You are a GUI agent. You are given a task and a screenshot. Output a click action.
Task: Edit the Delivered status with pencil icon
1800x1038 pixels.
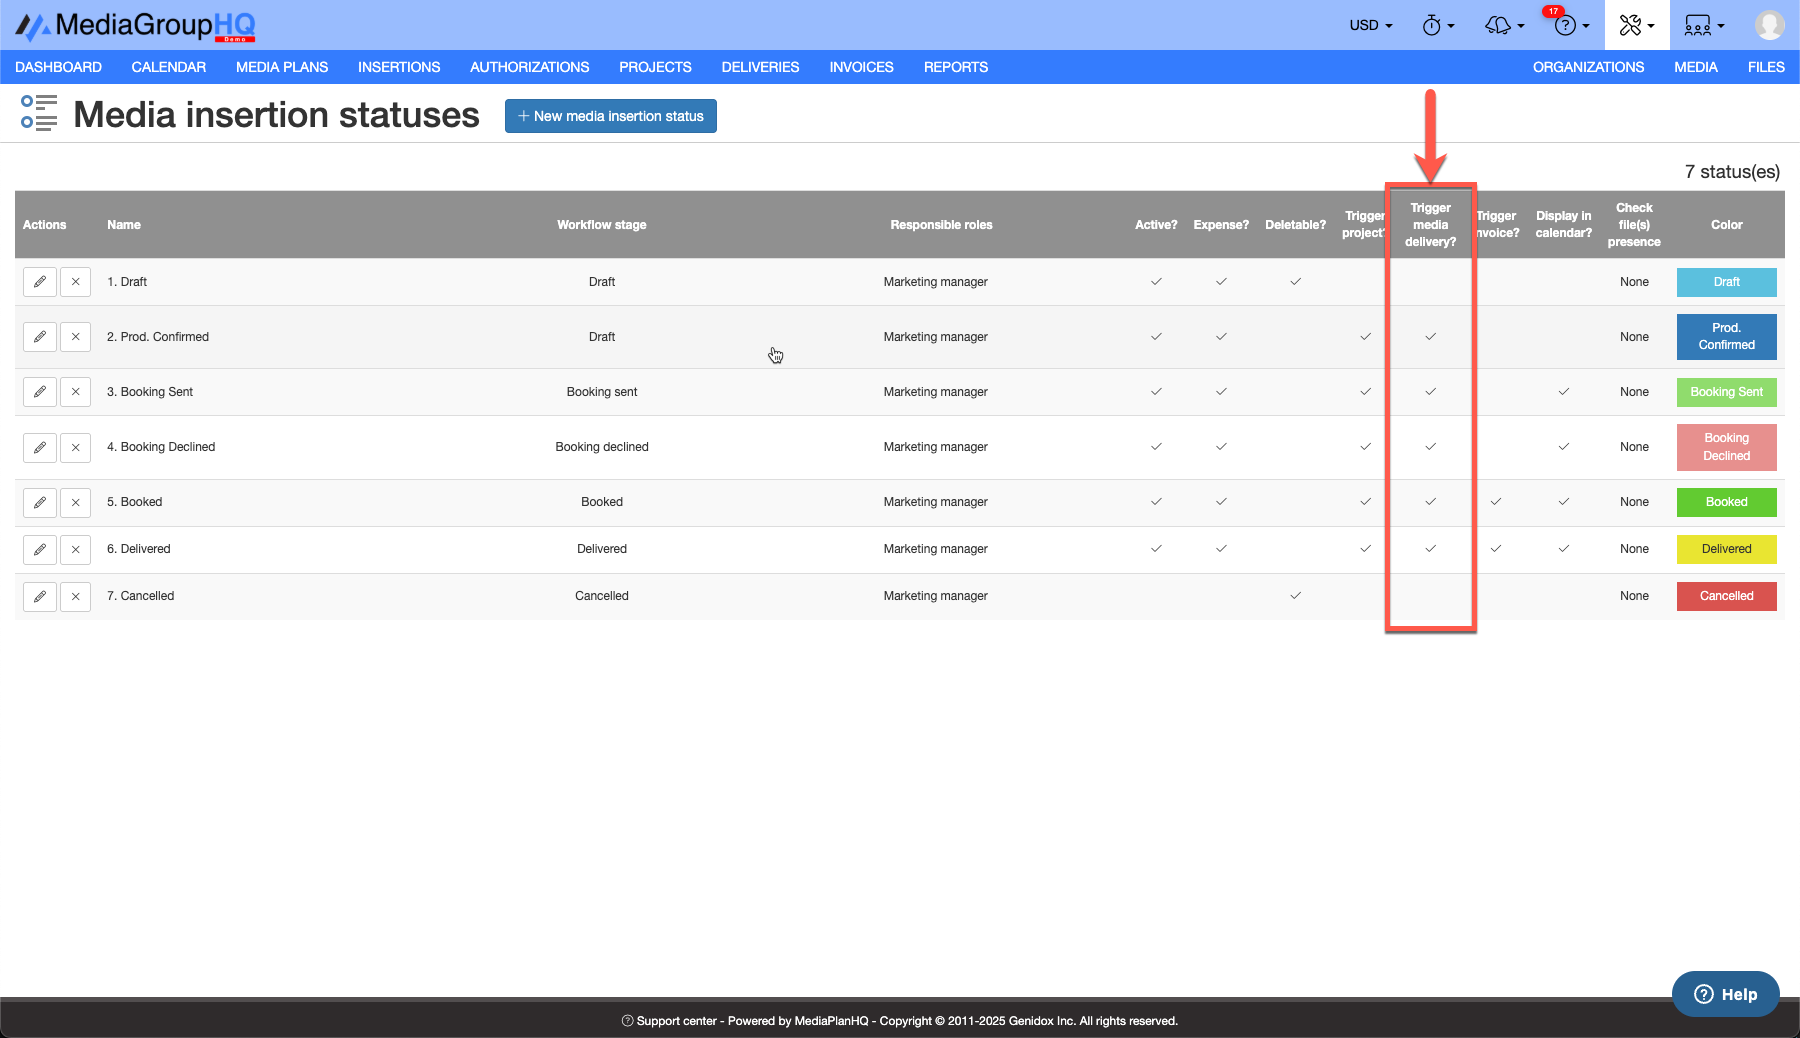tap(40, 549)
